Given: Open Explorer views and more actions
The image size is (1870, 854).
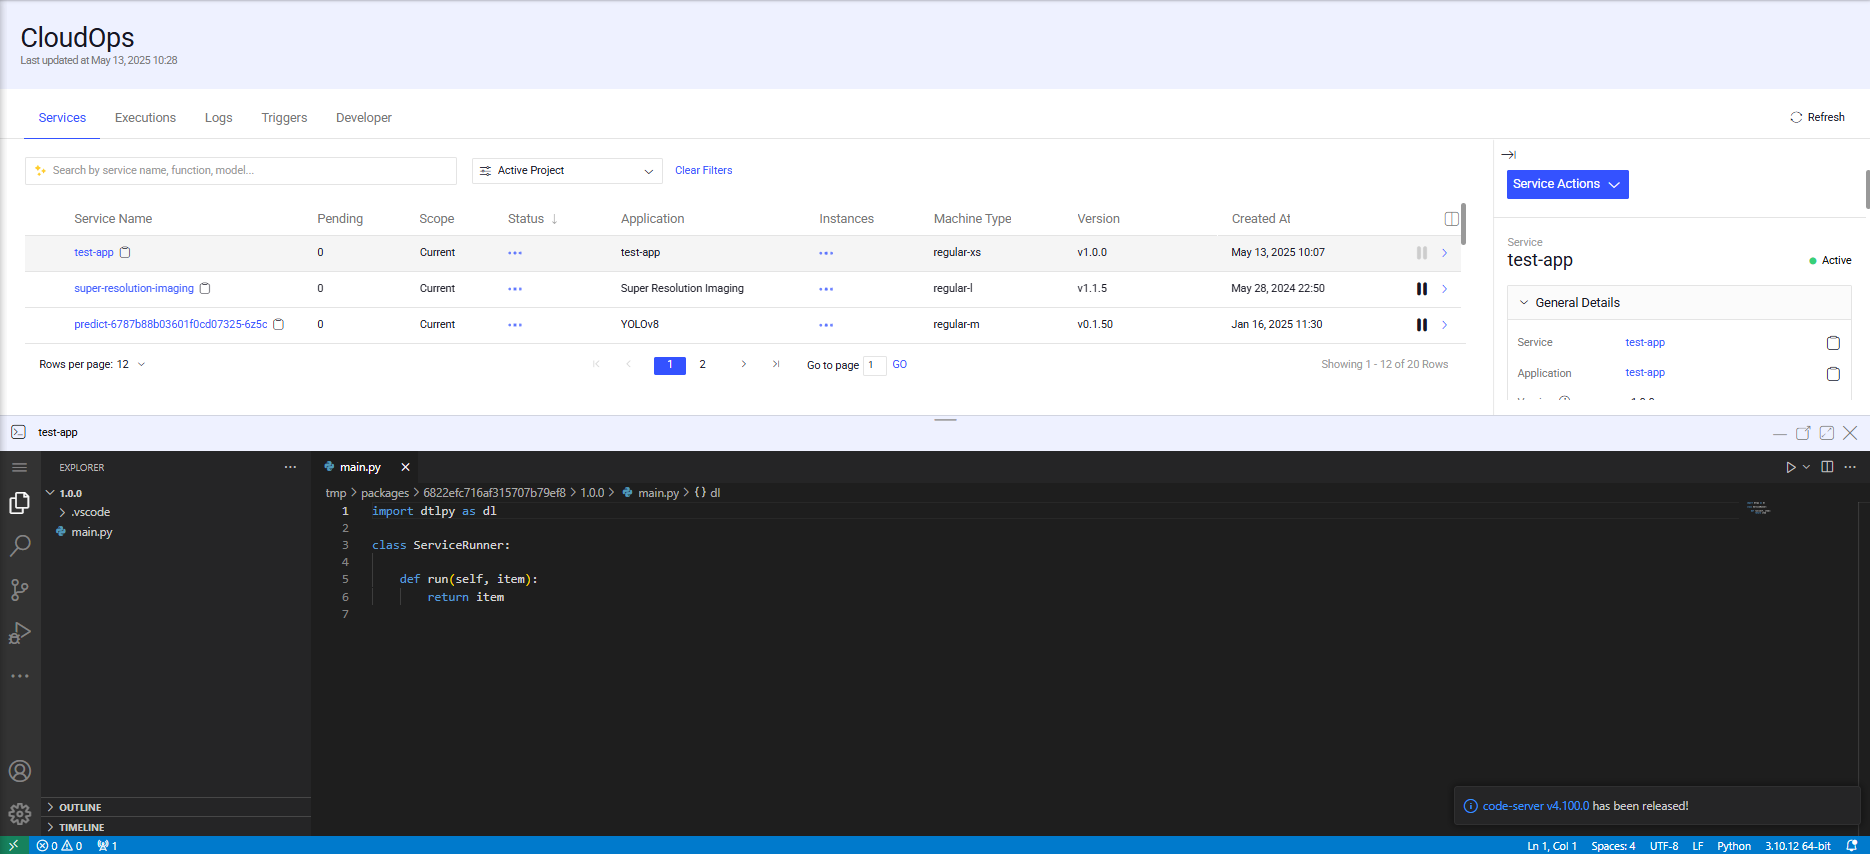Looking at the screenshot, I should click(x=290, y=467).
